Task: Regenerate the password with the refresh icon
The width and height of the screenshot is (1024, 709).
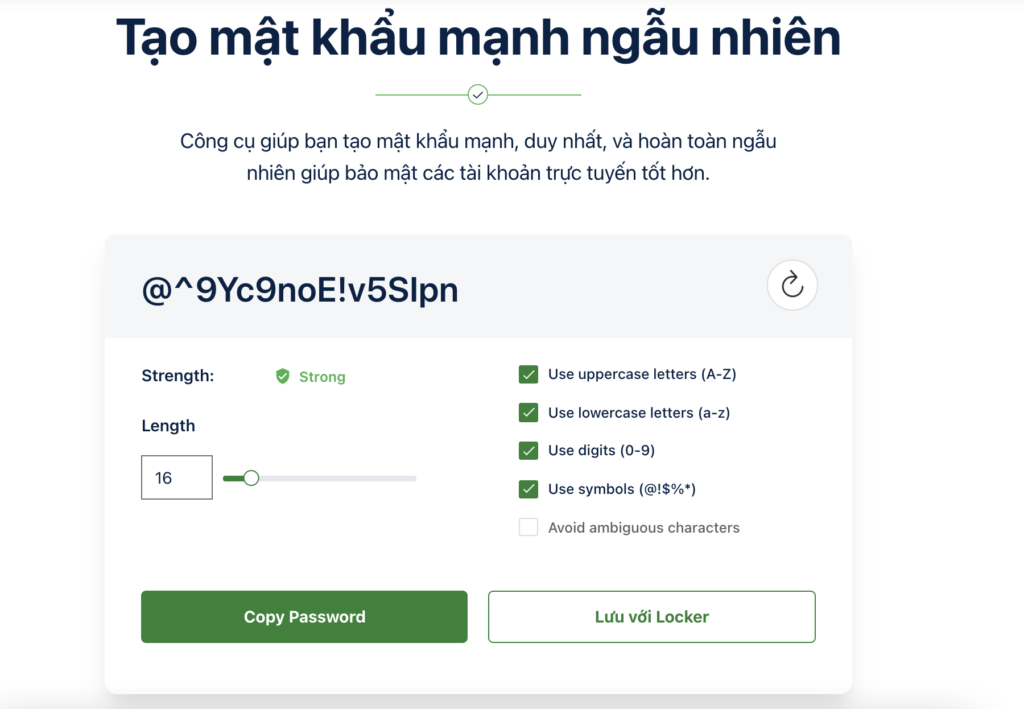Action: [x=792, y=285]
